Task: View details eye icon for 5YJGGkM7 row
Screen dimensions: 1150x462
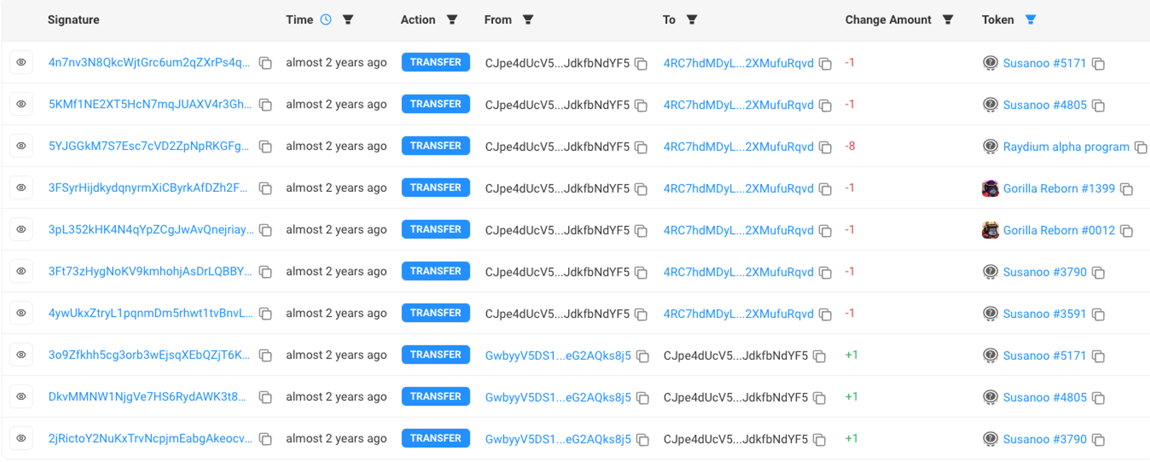Action: pos(21,147)
